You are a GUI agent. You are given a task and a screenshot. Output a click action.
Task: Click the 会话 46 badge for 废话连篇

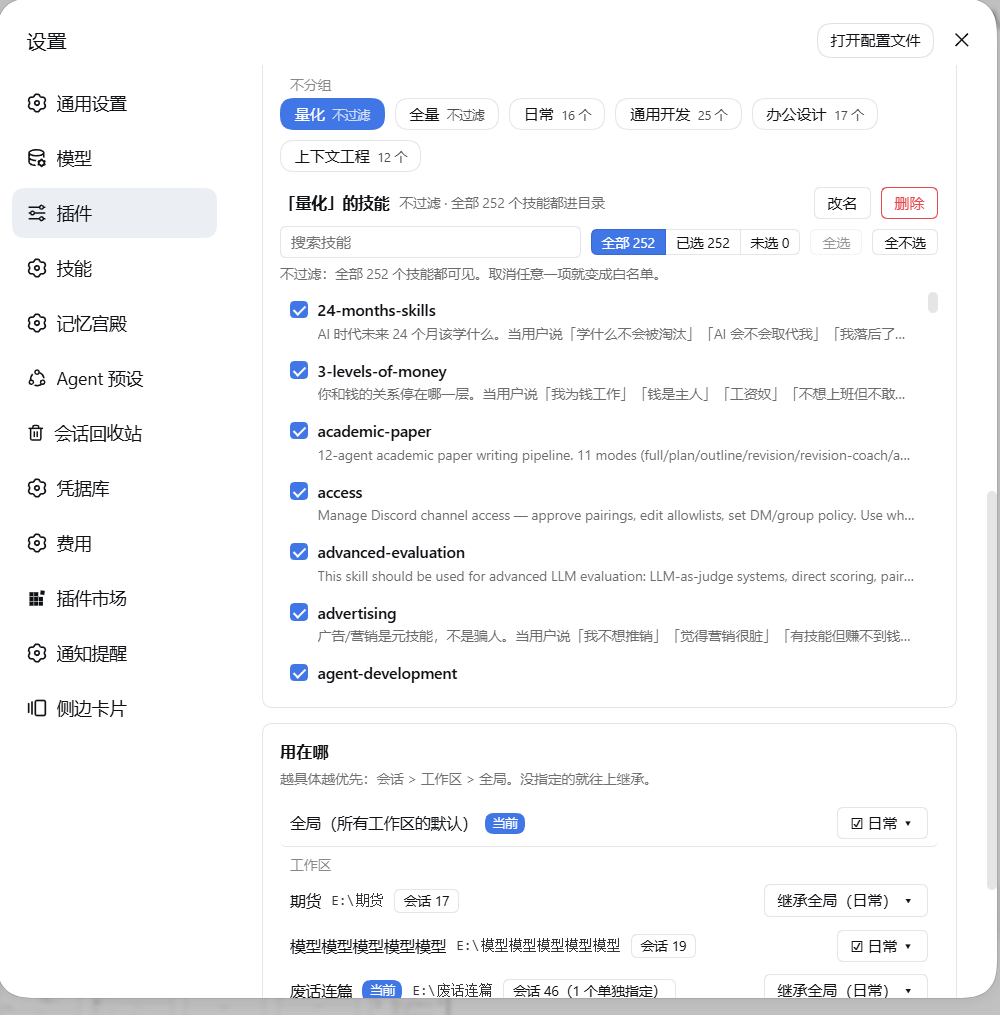pos(589,990)
